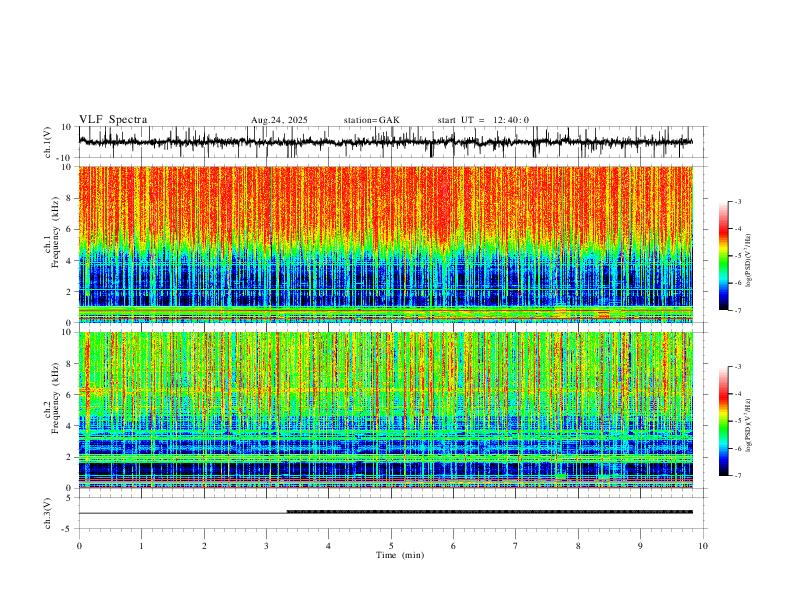Click the ch.2 spectrogram plot
Screen dimensions: 792x612
pos(385,410)
